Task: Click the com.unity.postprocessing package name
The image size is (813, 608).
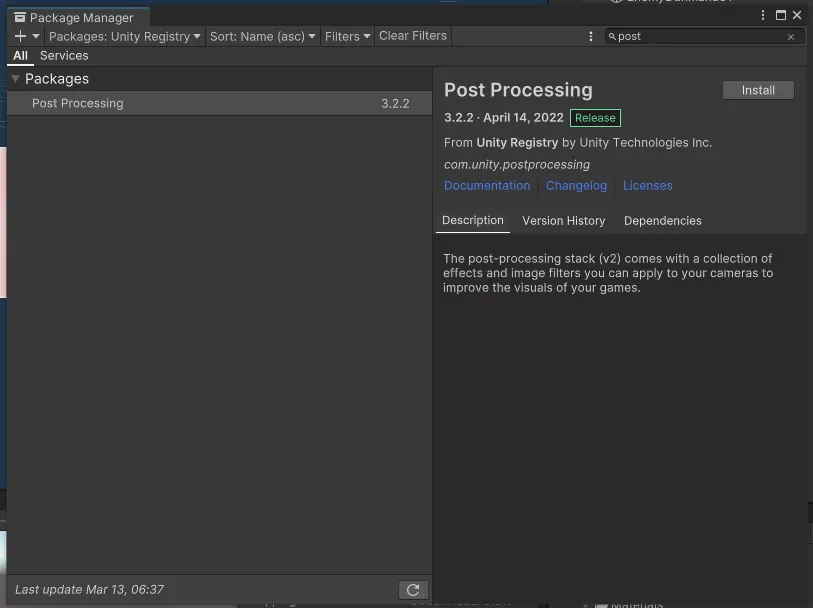Action: point(517,165)
